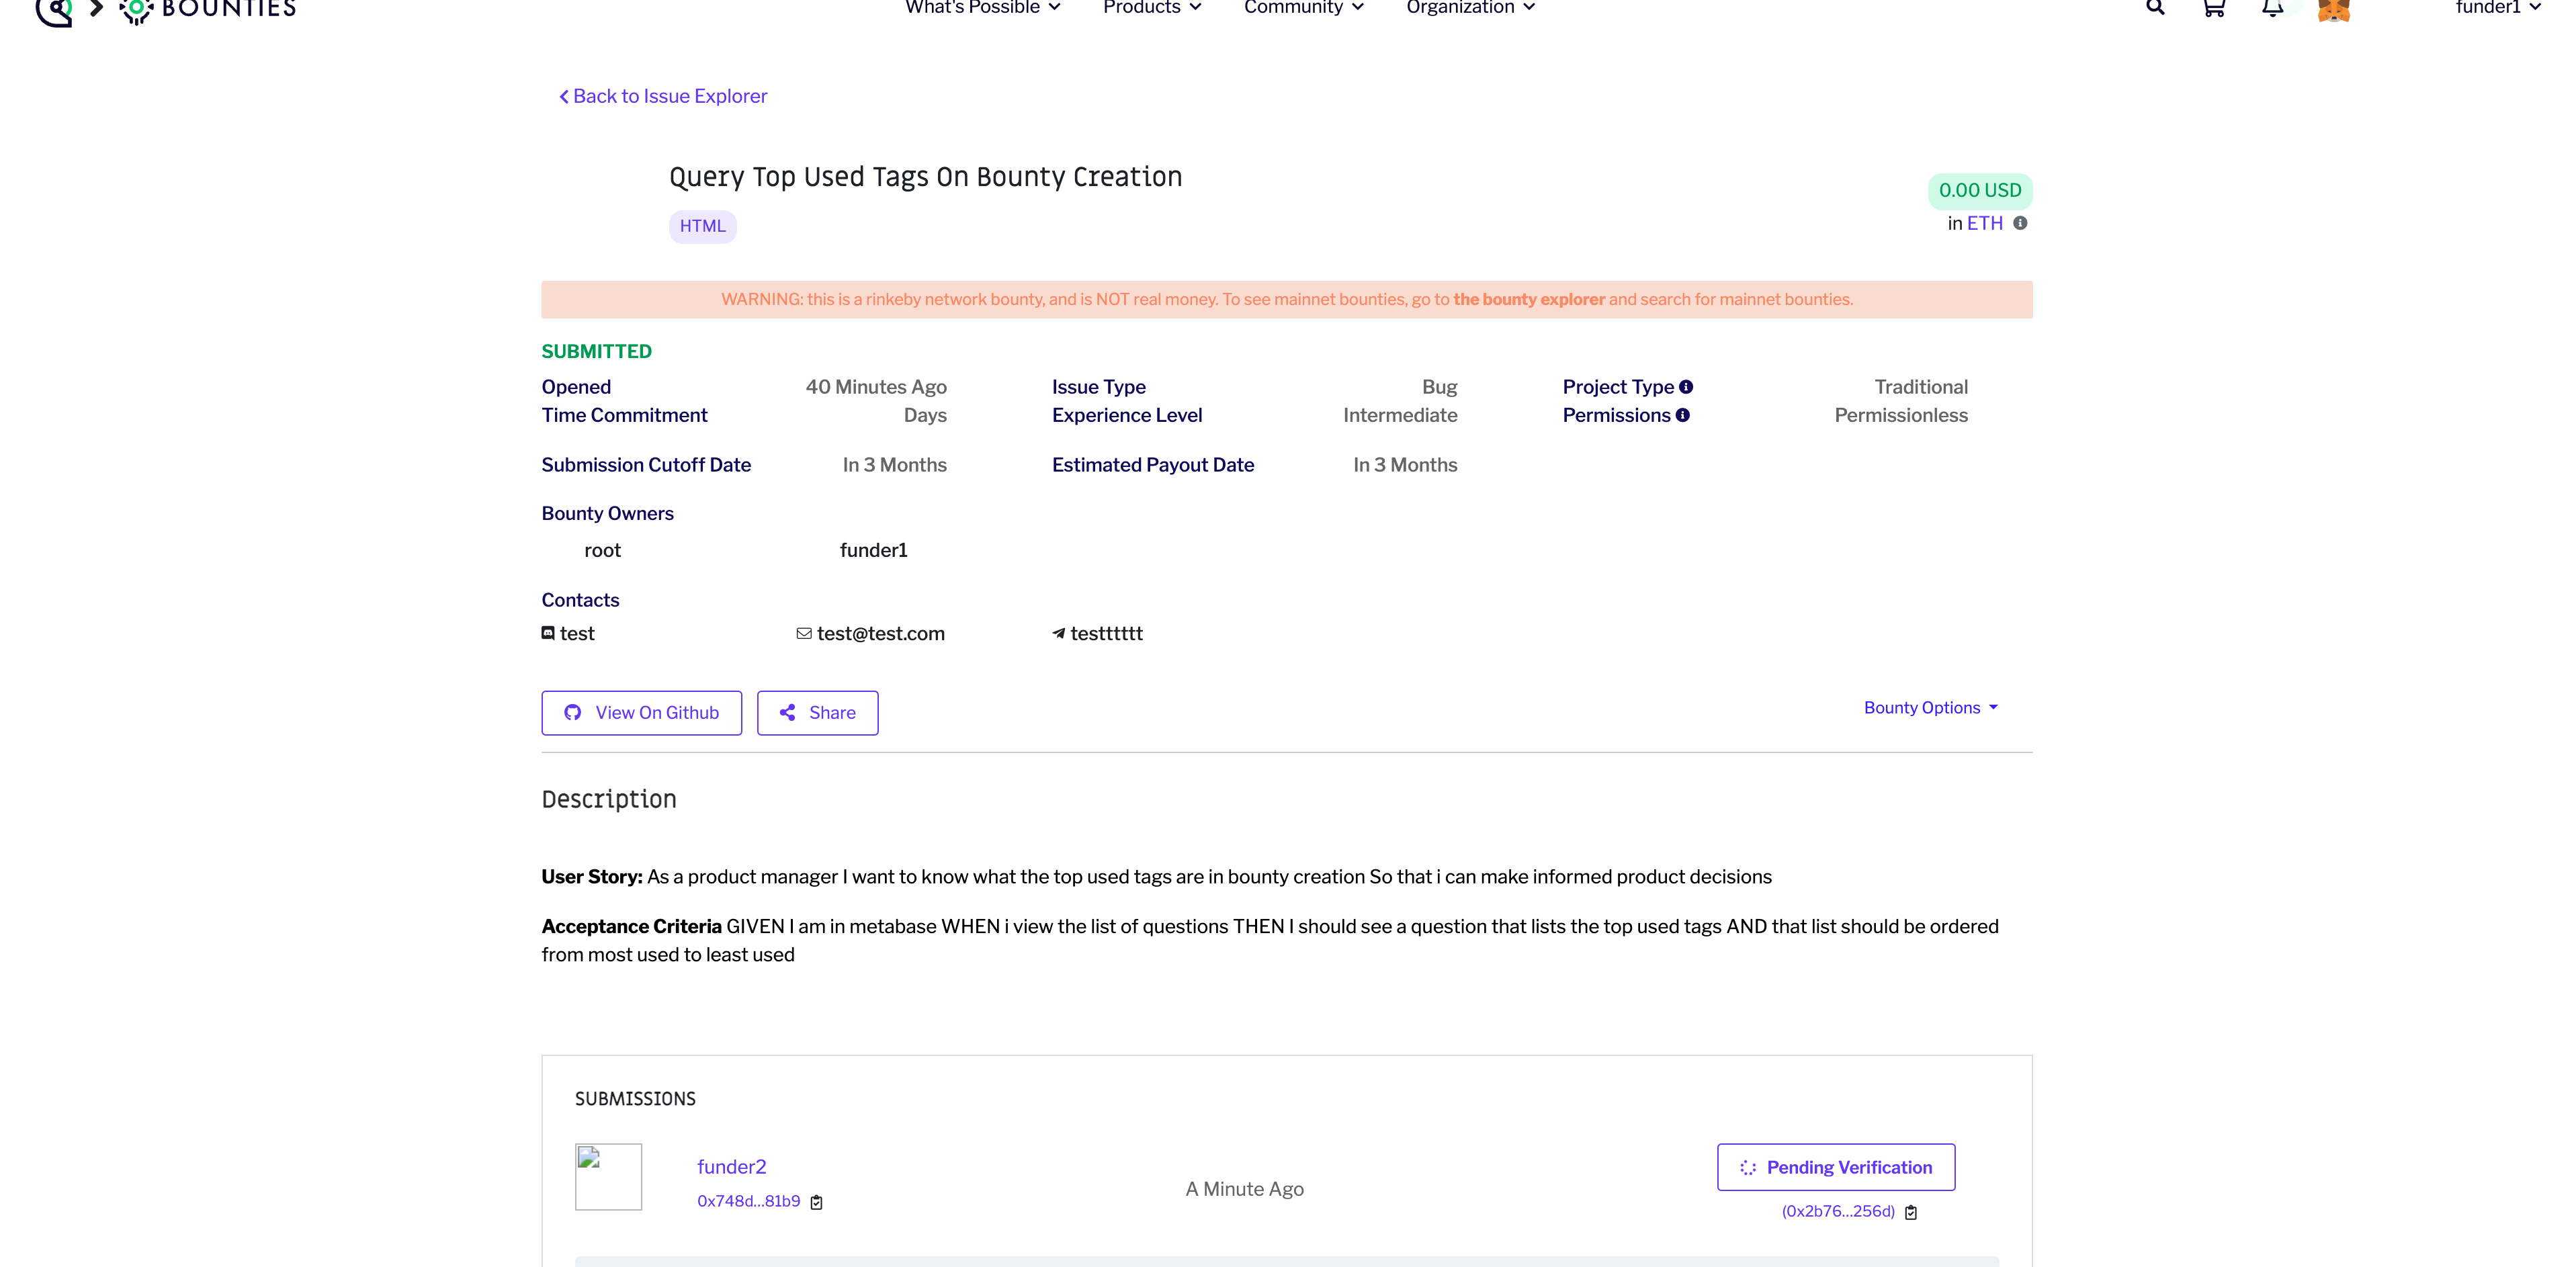The image size is (2576, 1267).
Task: Open the Organization menu
Action: 1469,8
